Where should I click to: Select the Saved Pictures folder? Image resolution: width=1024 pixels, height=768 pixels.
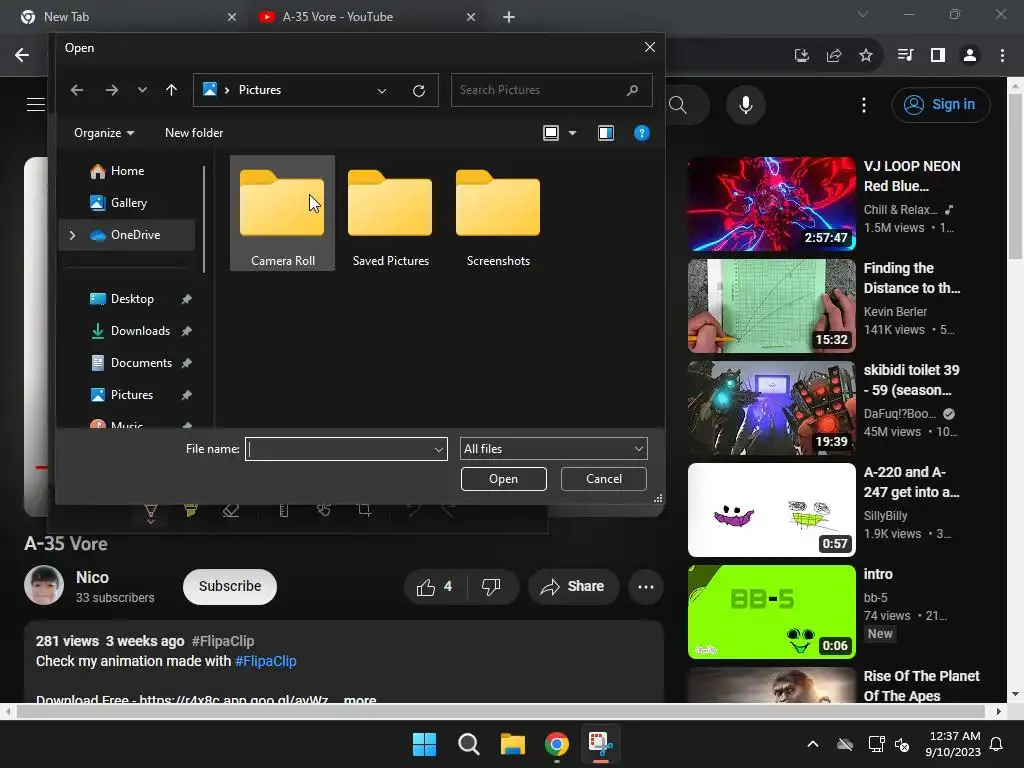click(x=391, y=214)
